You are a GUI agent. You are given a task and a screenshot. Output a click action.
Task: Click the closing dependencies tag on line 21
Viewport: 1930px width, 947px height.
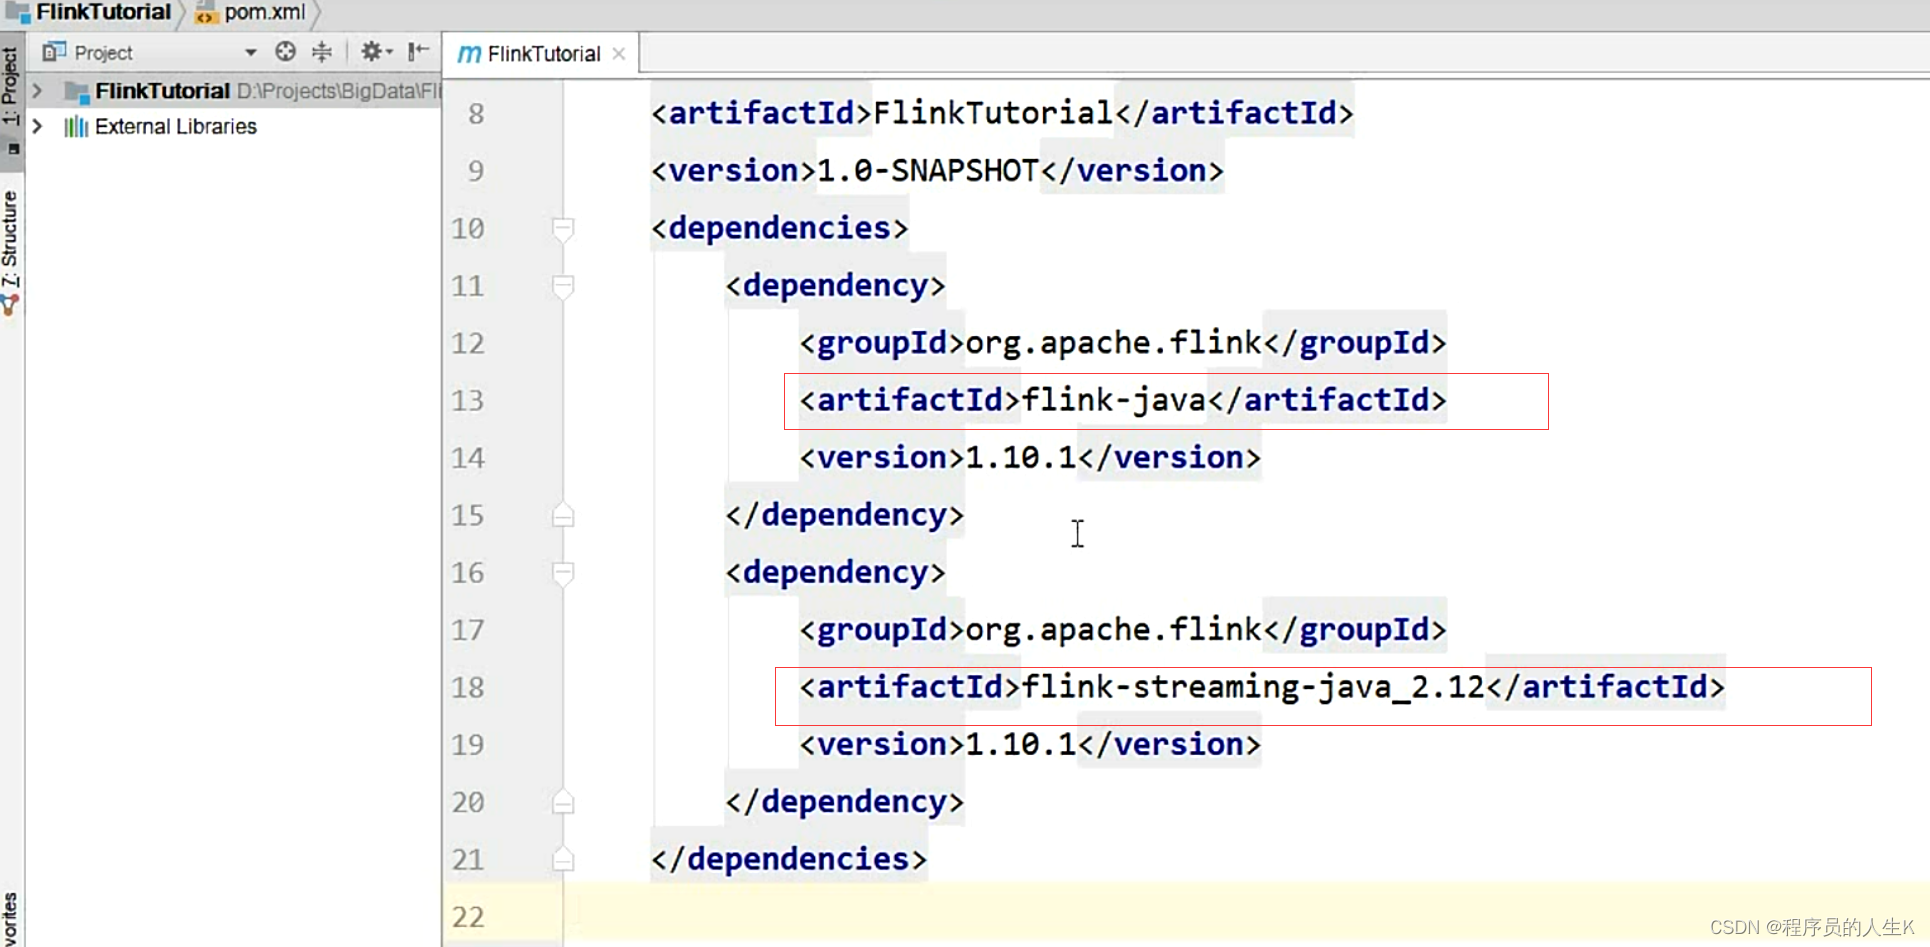(789, 859)
